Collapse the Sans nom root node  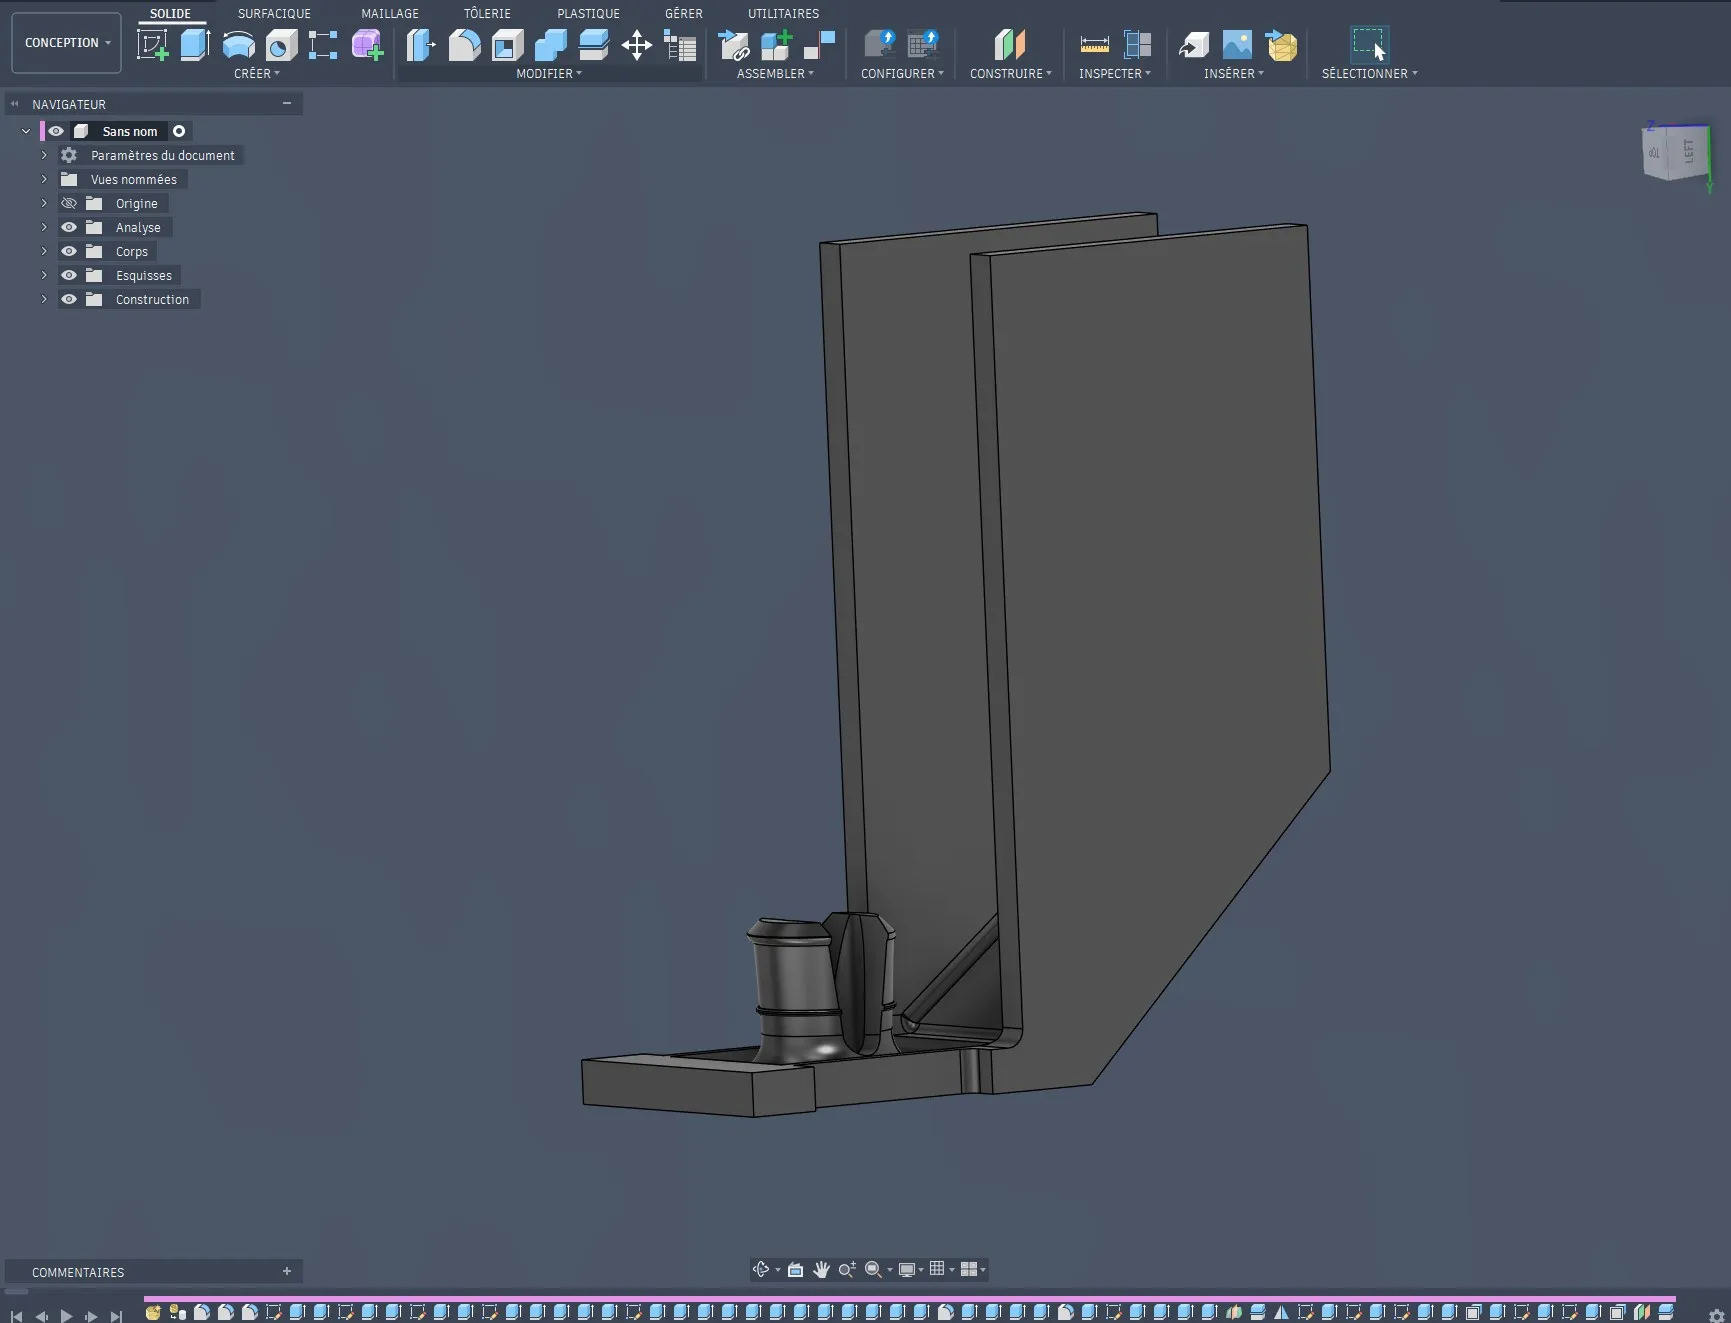[26, 131]
